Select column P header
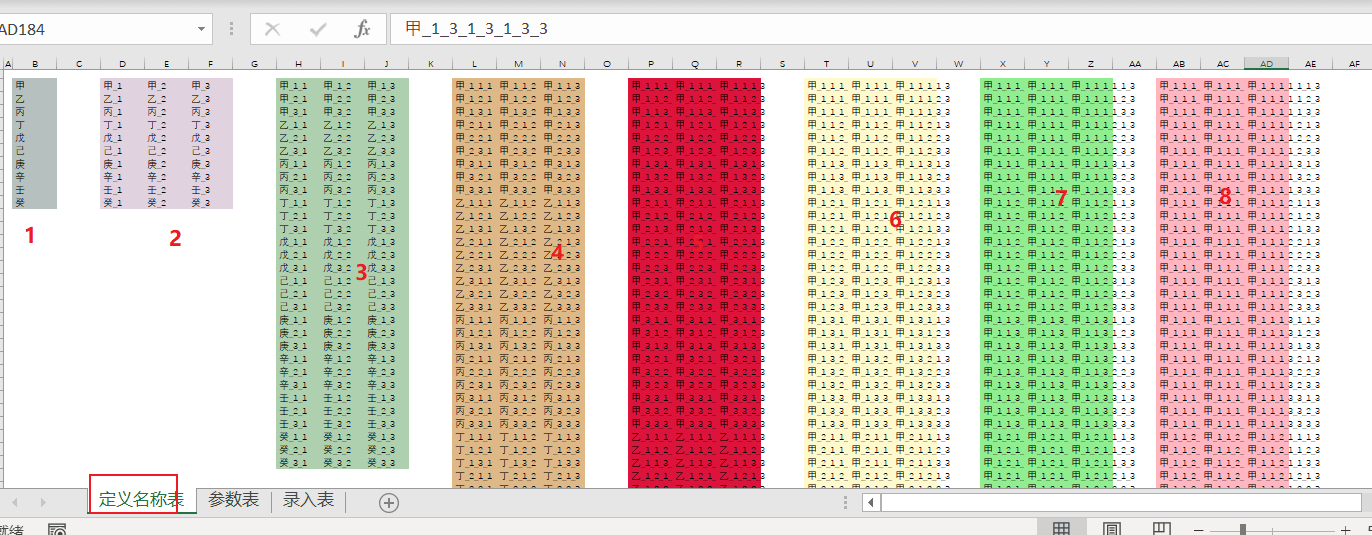This screenshot has width=1372, height=535. [650, 64]
